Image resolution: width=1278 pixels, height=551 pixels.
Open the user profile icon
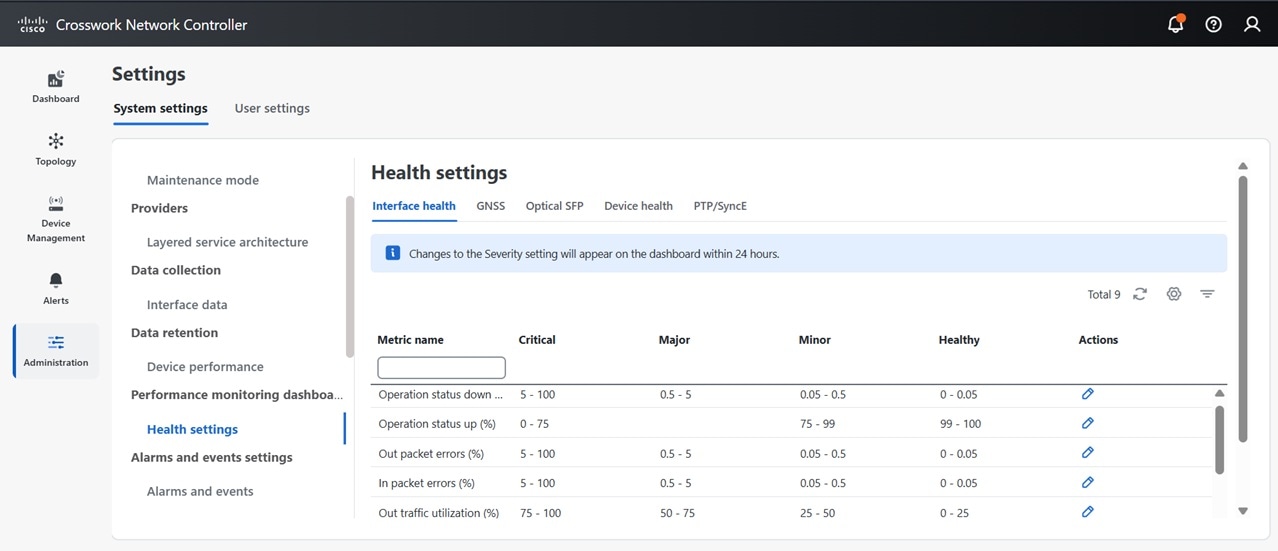[1251, 24]
